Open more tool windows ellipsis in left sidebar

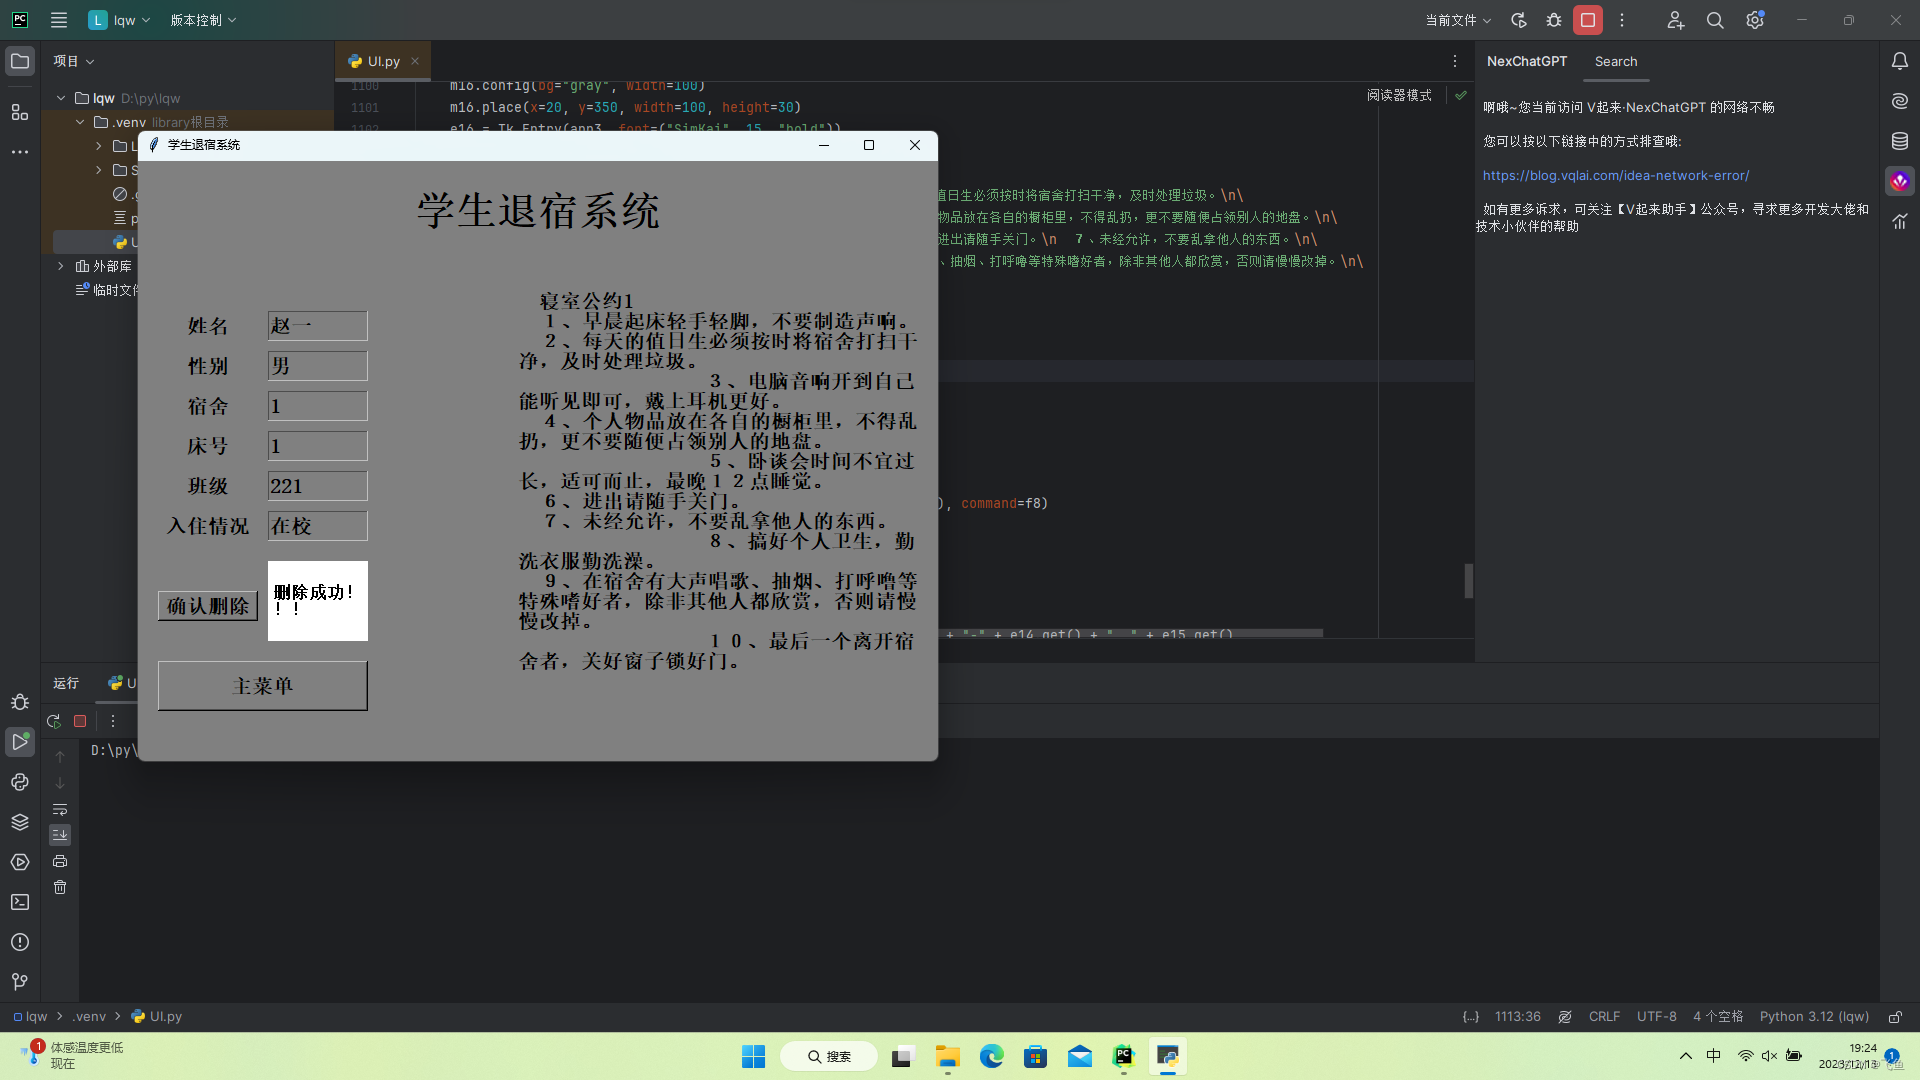pyautogui.click(x=20, y=152)
